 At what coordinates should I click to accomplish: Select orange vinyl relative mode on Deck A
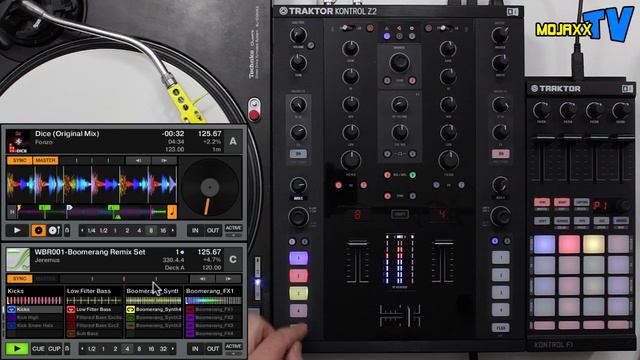pyautogui.click(x=39, y=231)
